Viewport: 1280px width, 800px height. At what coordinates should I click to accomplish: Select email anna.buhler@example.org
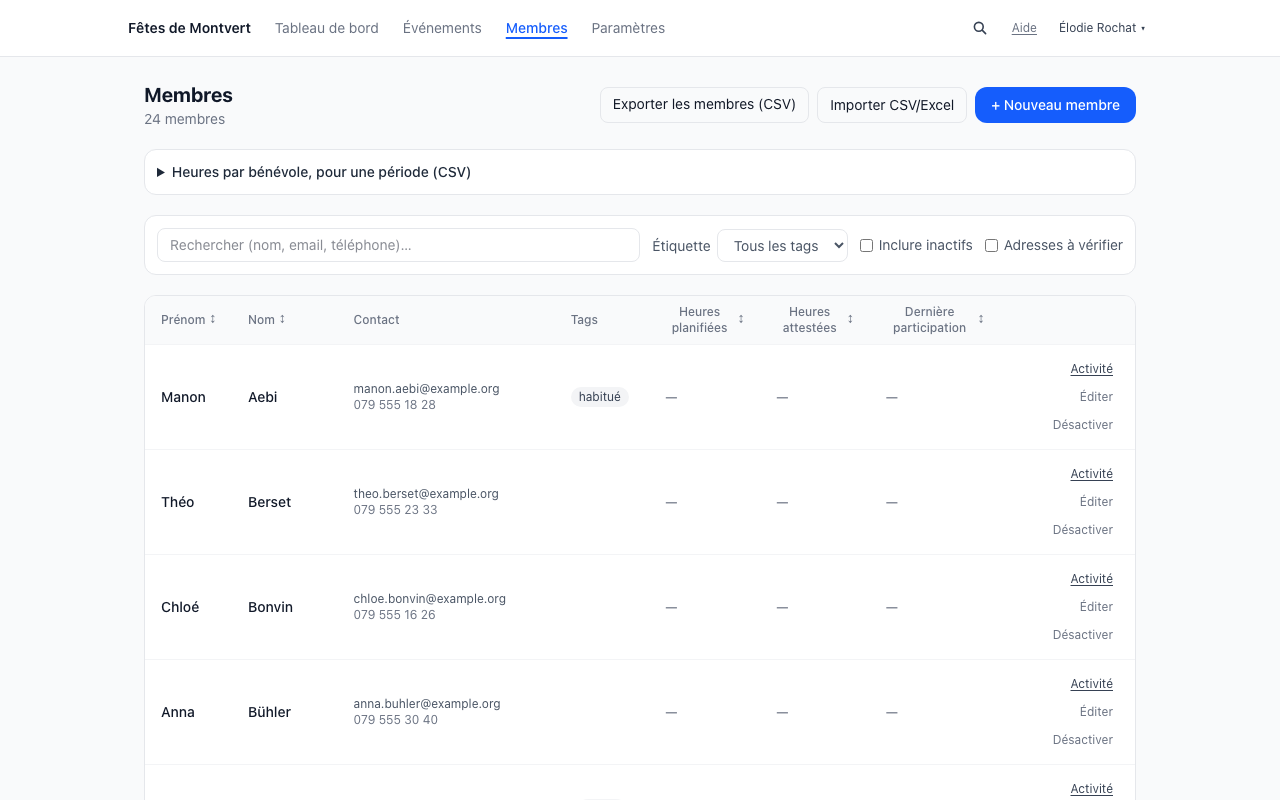point(427,704)
